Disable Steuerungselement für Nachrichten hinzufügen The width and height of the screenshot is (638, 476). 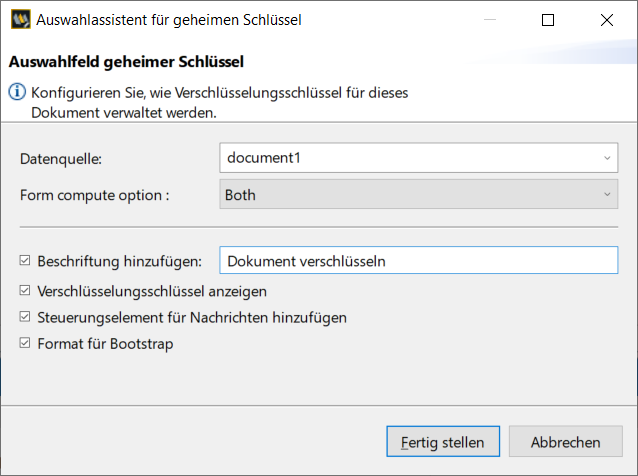(25, 317)
